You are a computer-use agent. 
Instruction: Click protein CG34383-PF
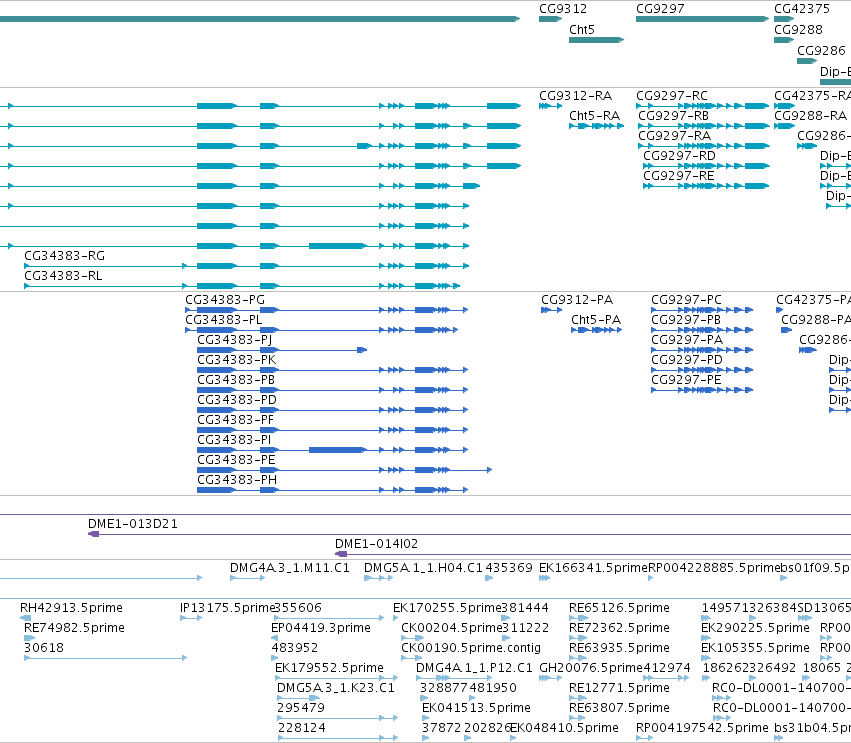tap(332, 430)
